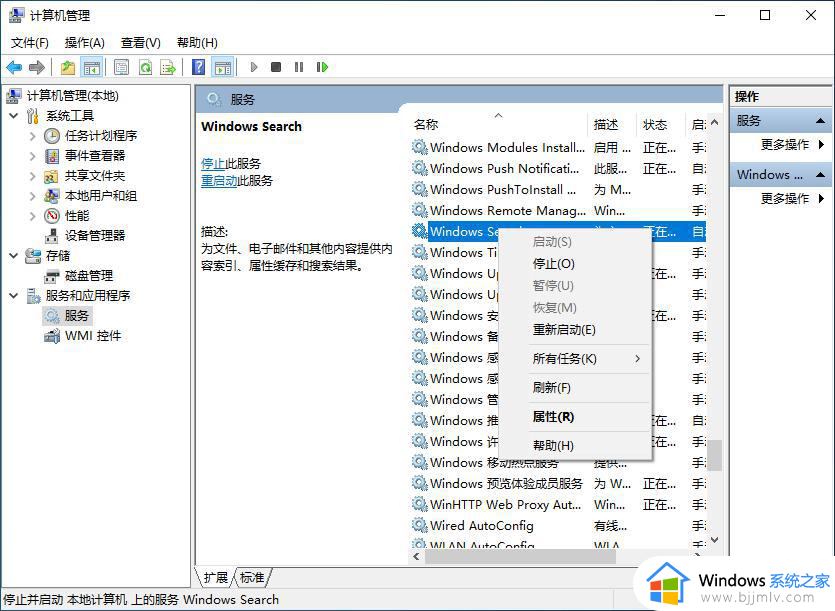Choose 重新启动(E) in the context menu

tap(575, 330)
